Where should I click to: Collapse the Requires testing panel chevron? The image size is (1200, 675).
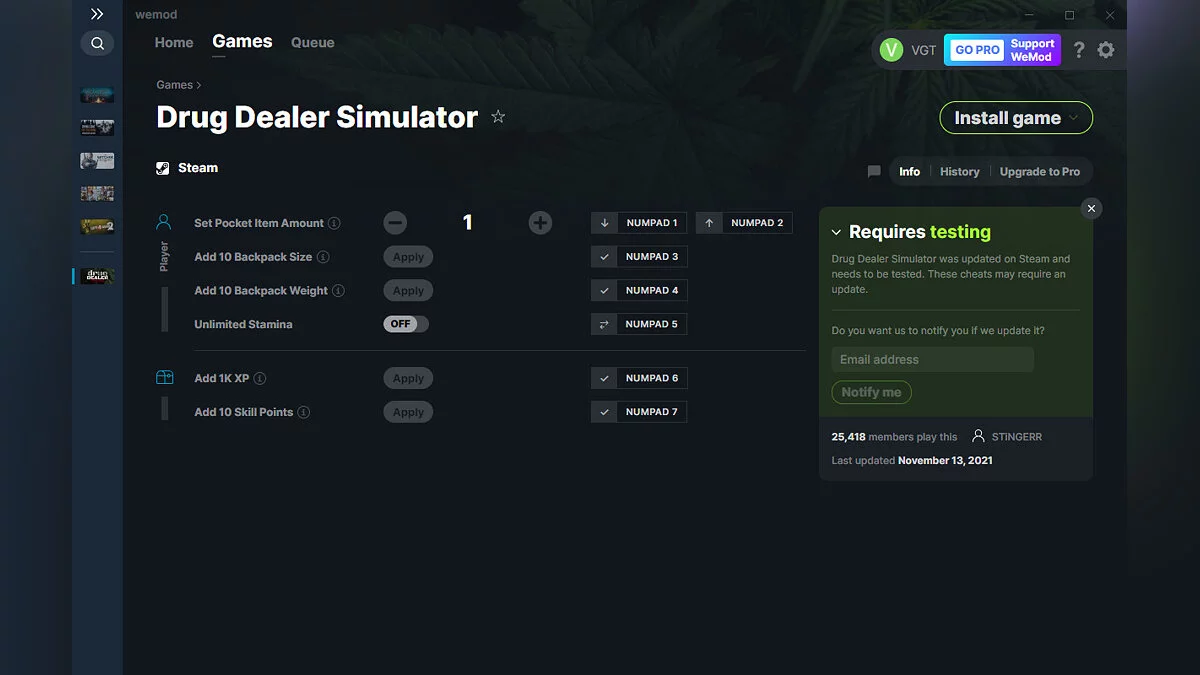[837, 232]
